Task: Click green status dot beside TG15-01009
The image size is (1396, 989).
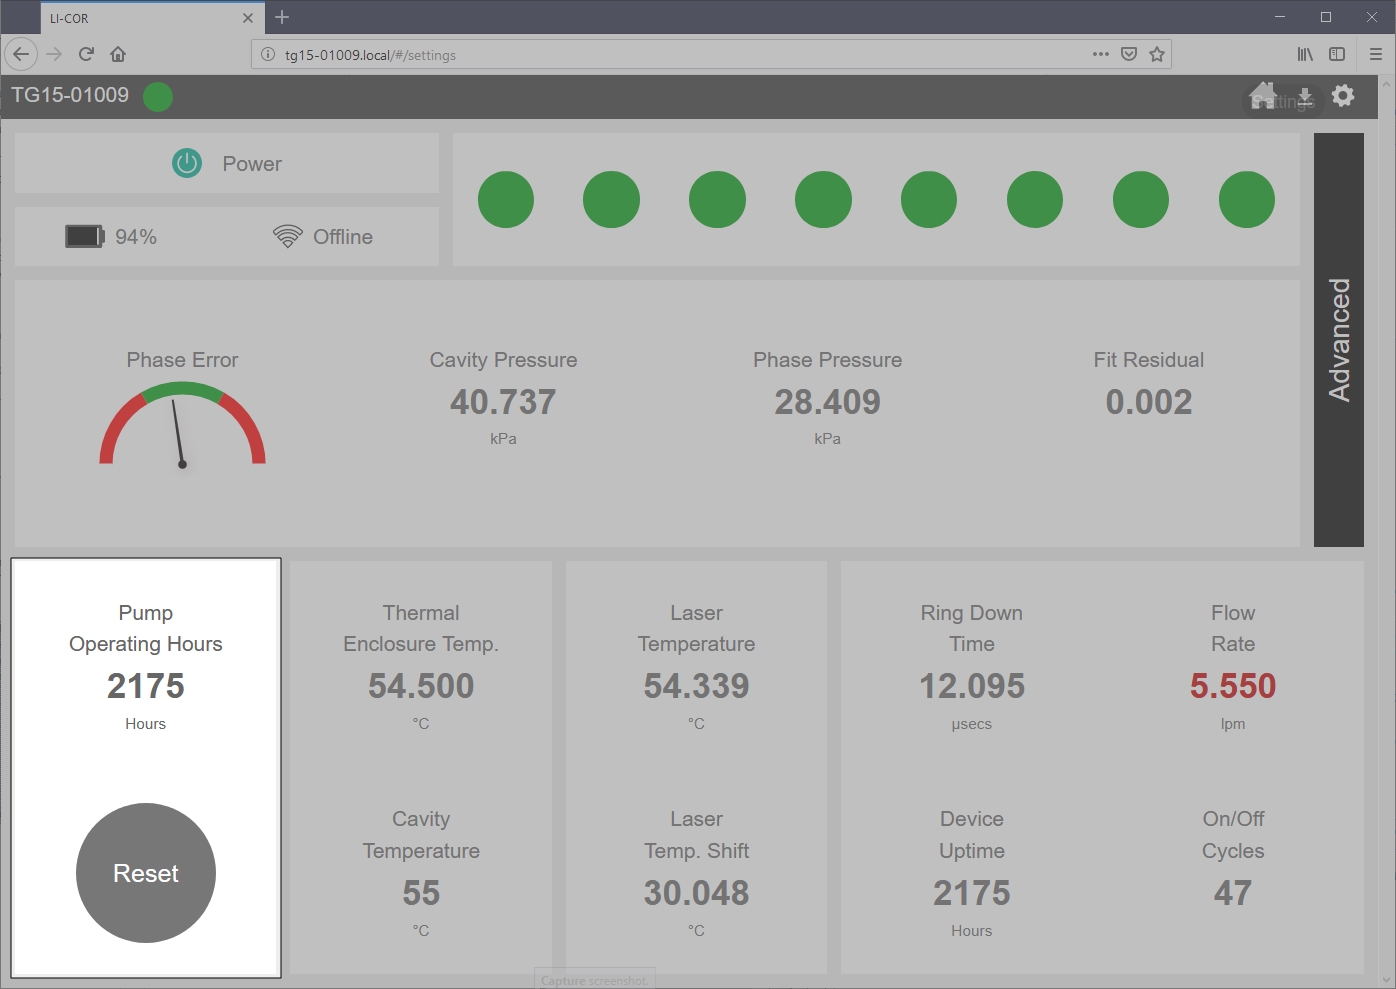Action: click(x=158, y=97)
